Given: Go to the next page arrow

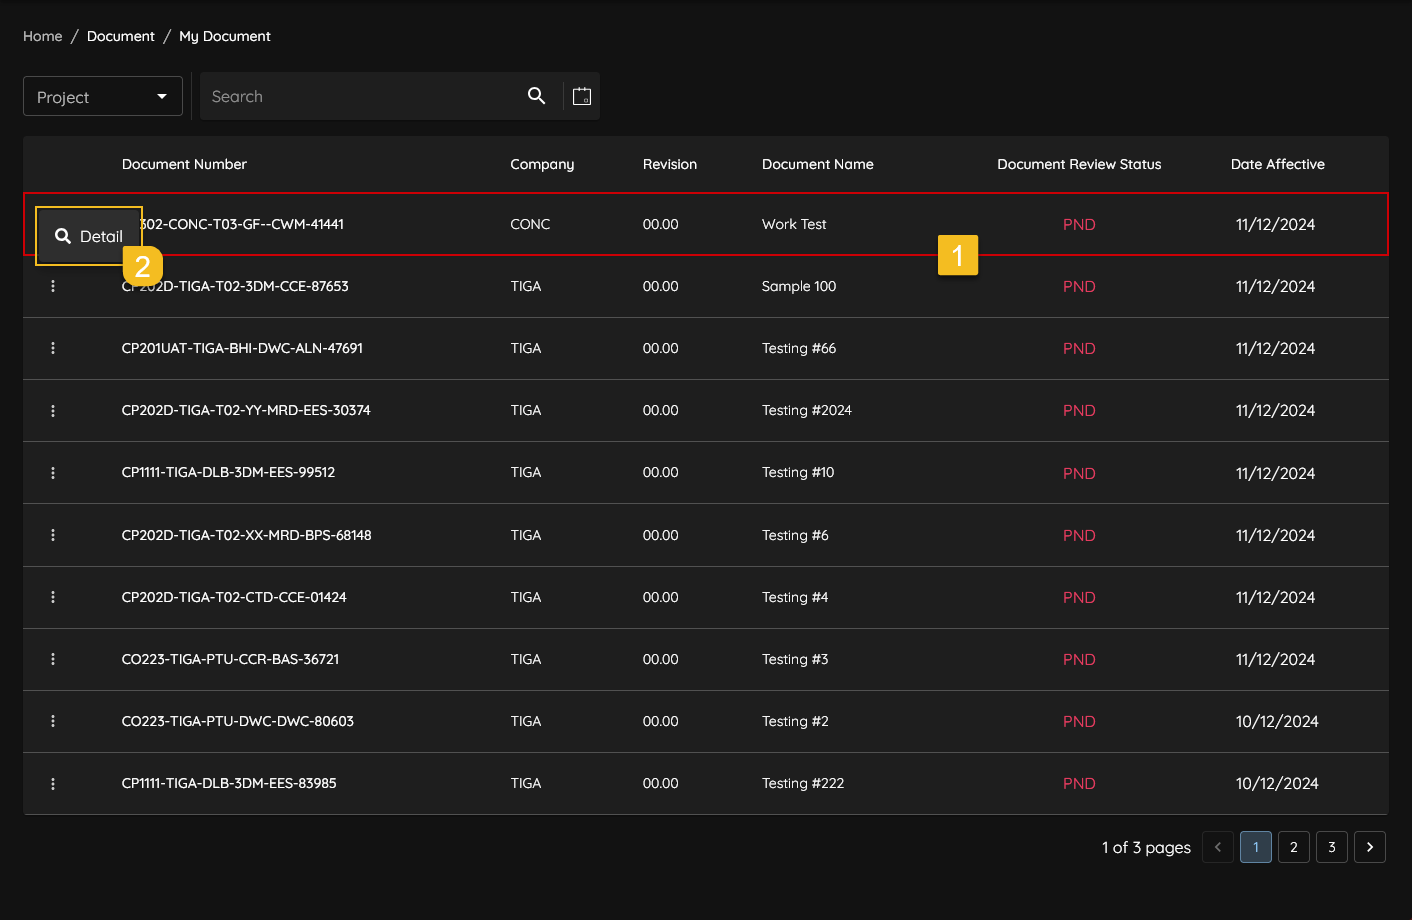Looking at the screenshot, I should click(1369, 847).
